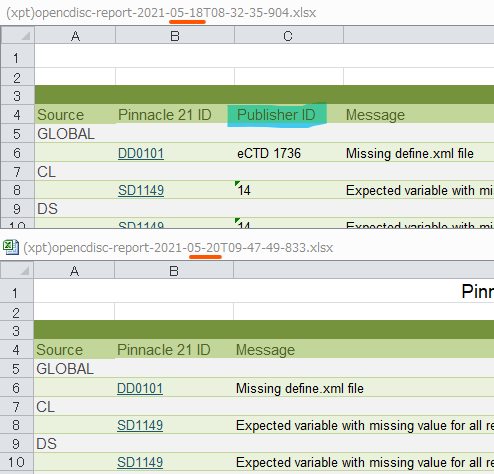Select the GLOBAL cell in lower sheet

[x=74, y=369]
